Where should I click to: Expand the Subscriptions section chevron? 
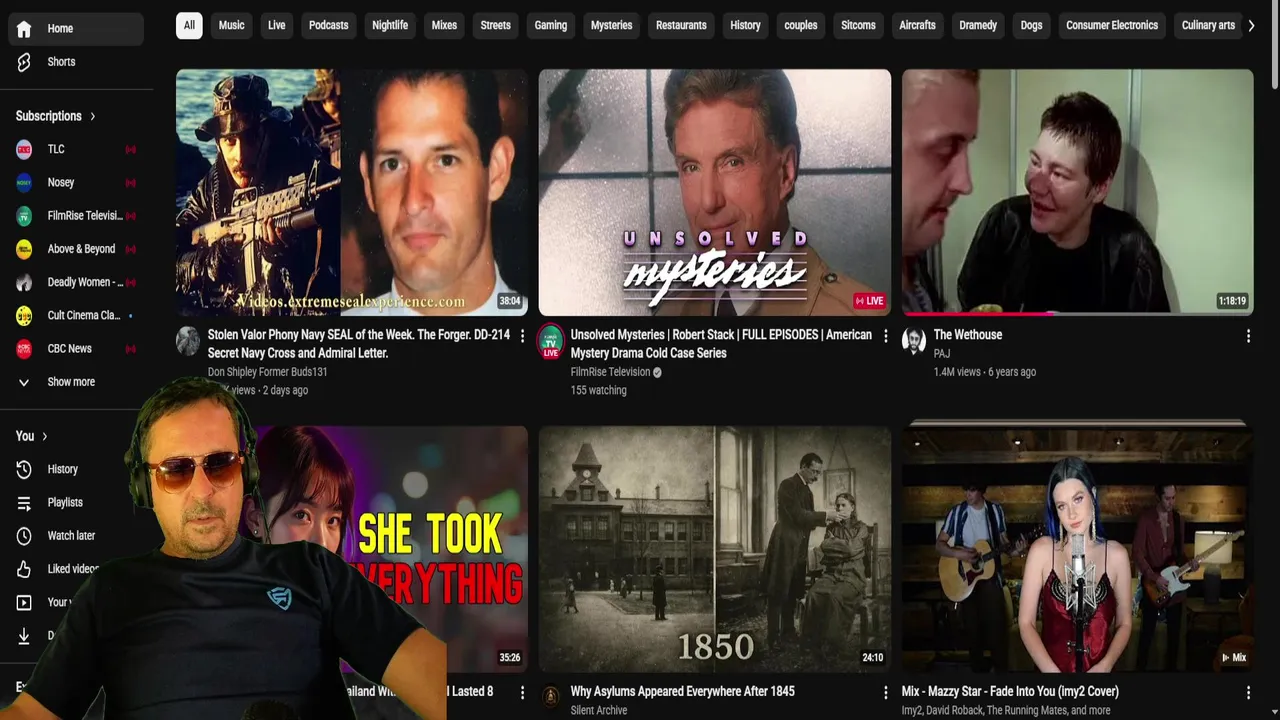(x=93, y=116)
